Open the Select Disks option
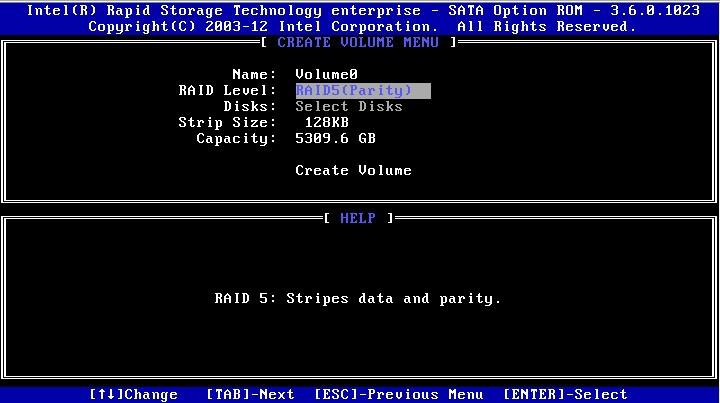The height and width of the screenshot is (403, 720). point(349,106)
